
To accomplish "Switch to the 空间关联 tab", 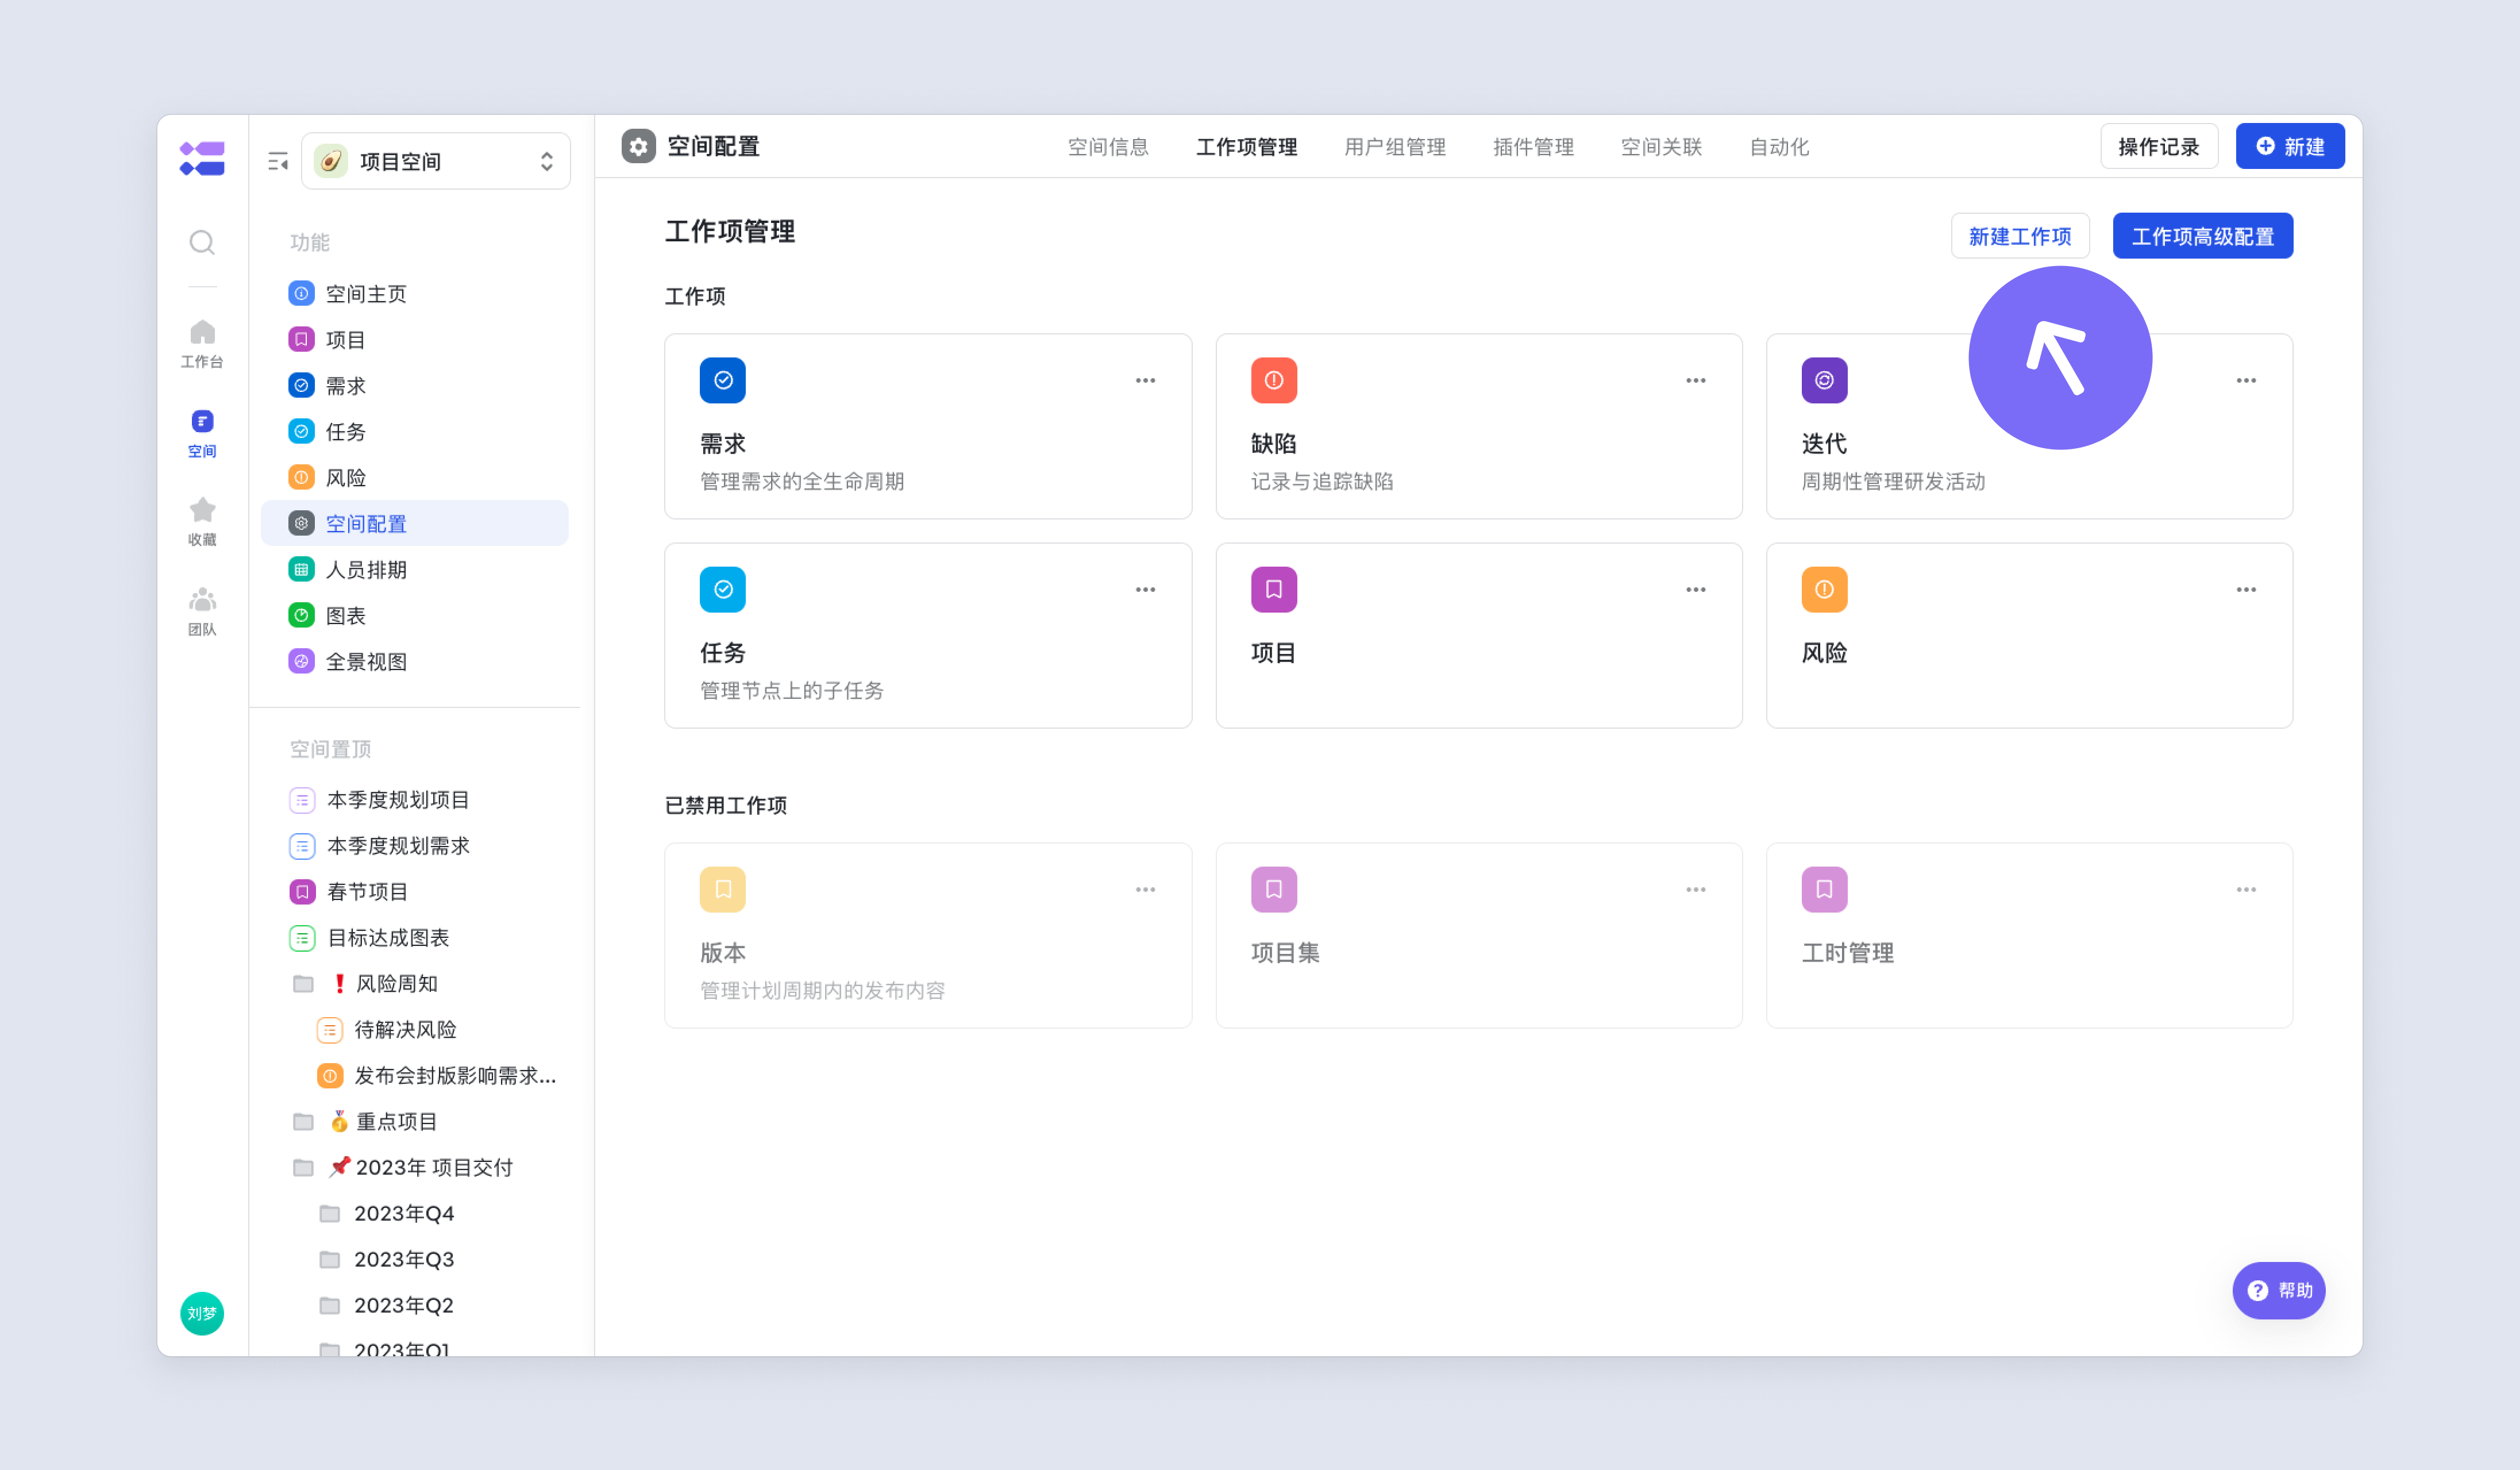I will click(x=1661, y=147).
